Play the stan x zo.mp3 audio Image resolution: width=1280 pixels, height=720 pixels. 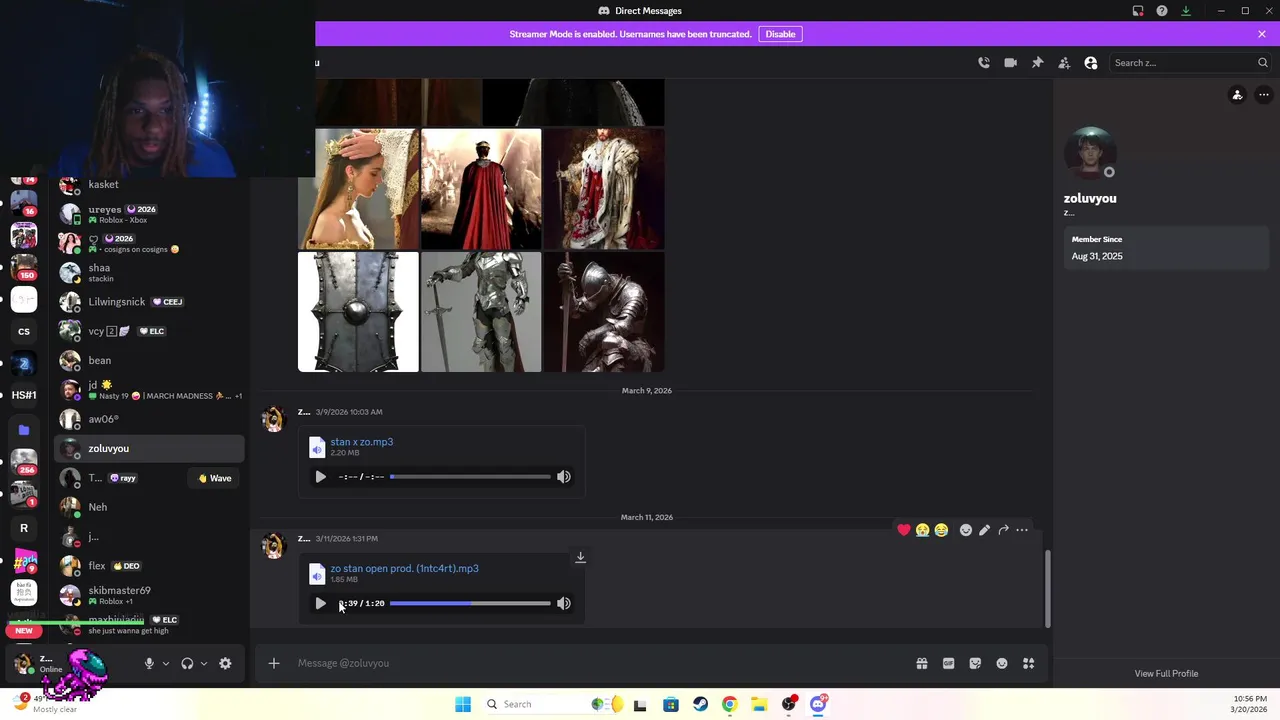click(320, 477)
